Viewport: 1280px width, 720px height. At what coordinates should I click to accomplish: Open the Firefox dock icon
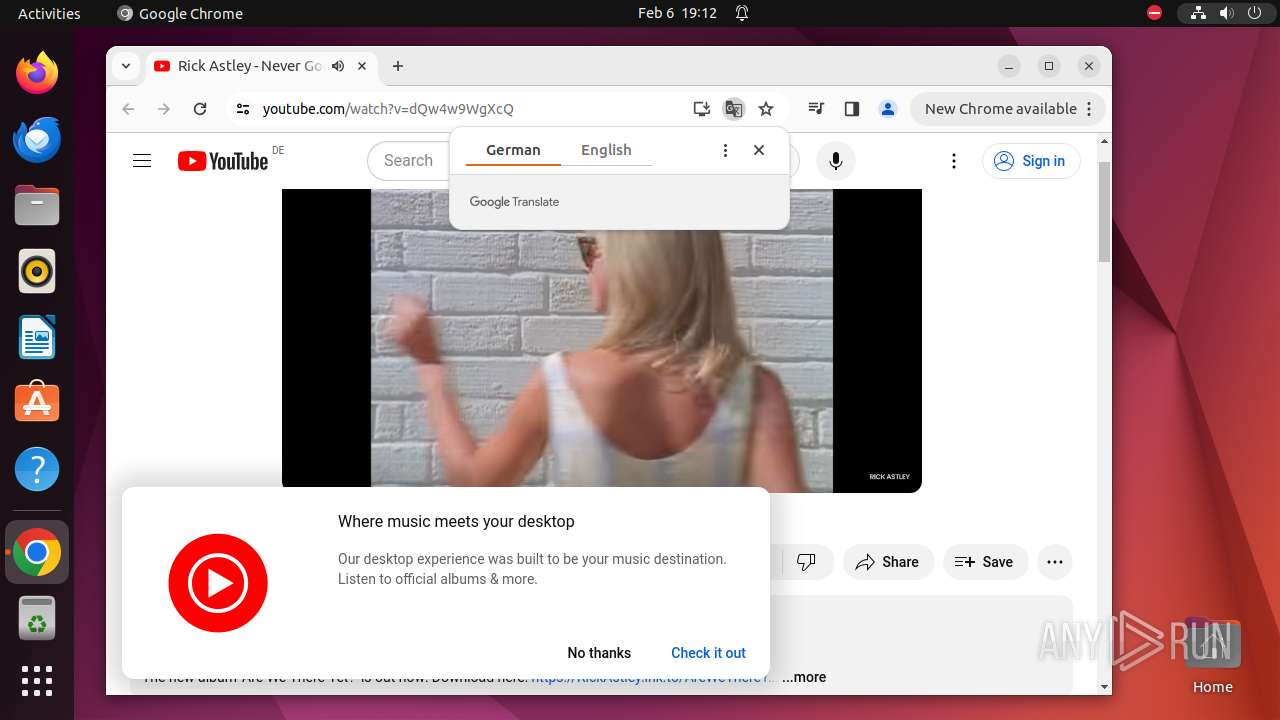(x=37, y=73)
